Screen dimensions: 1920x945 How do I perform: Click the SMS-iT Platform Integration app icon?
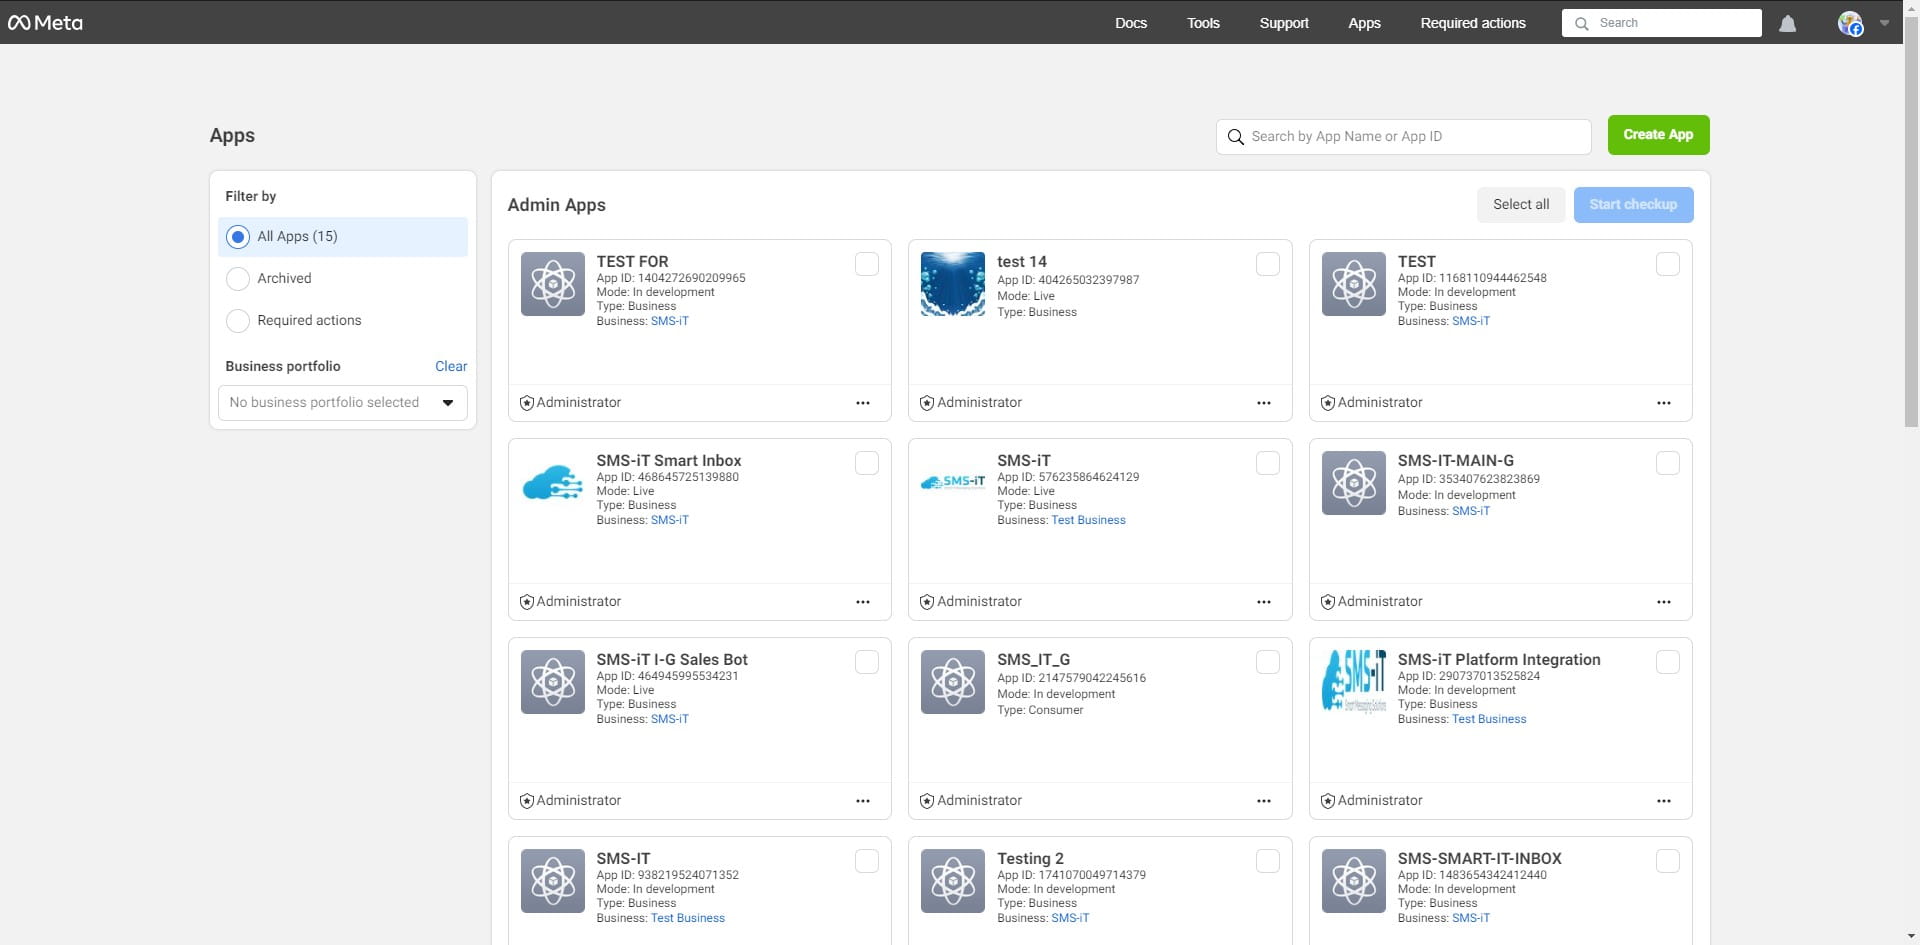(1353, 682)
